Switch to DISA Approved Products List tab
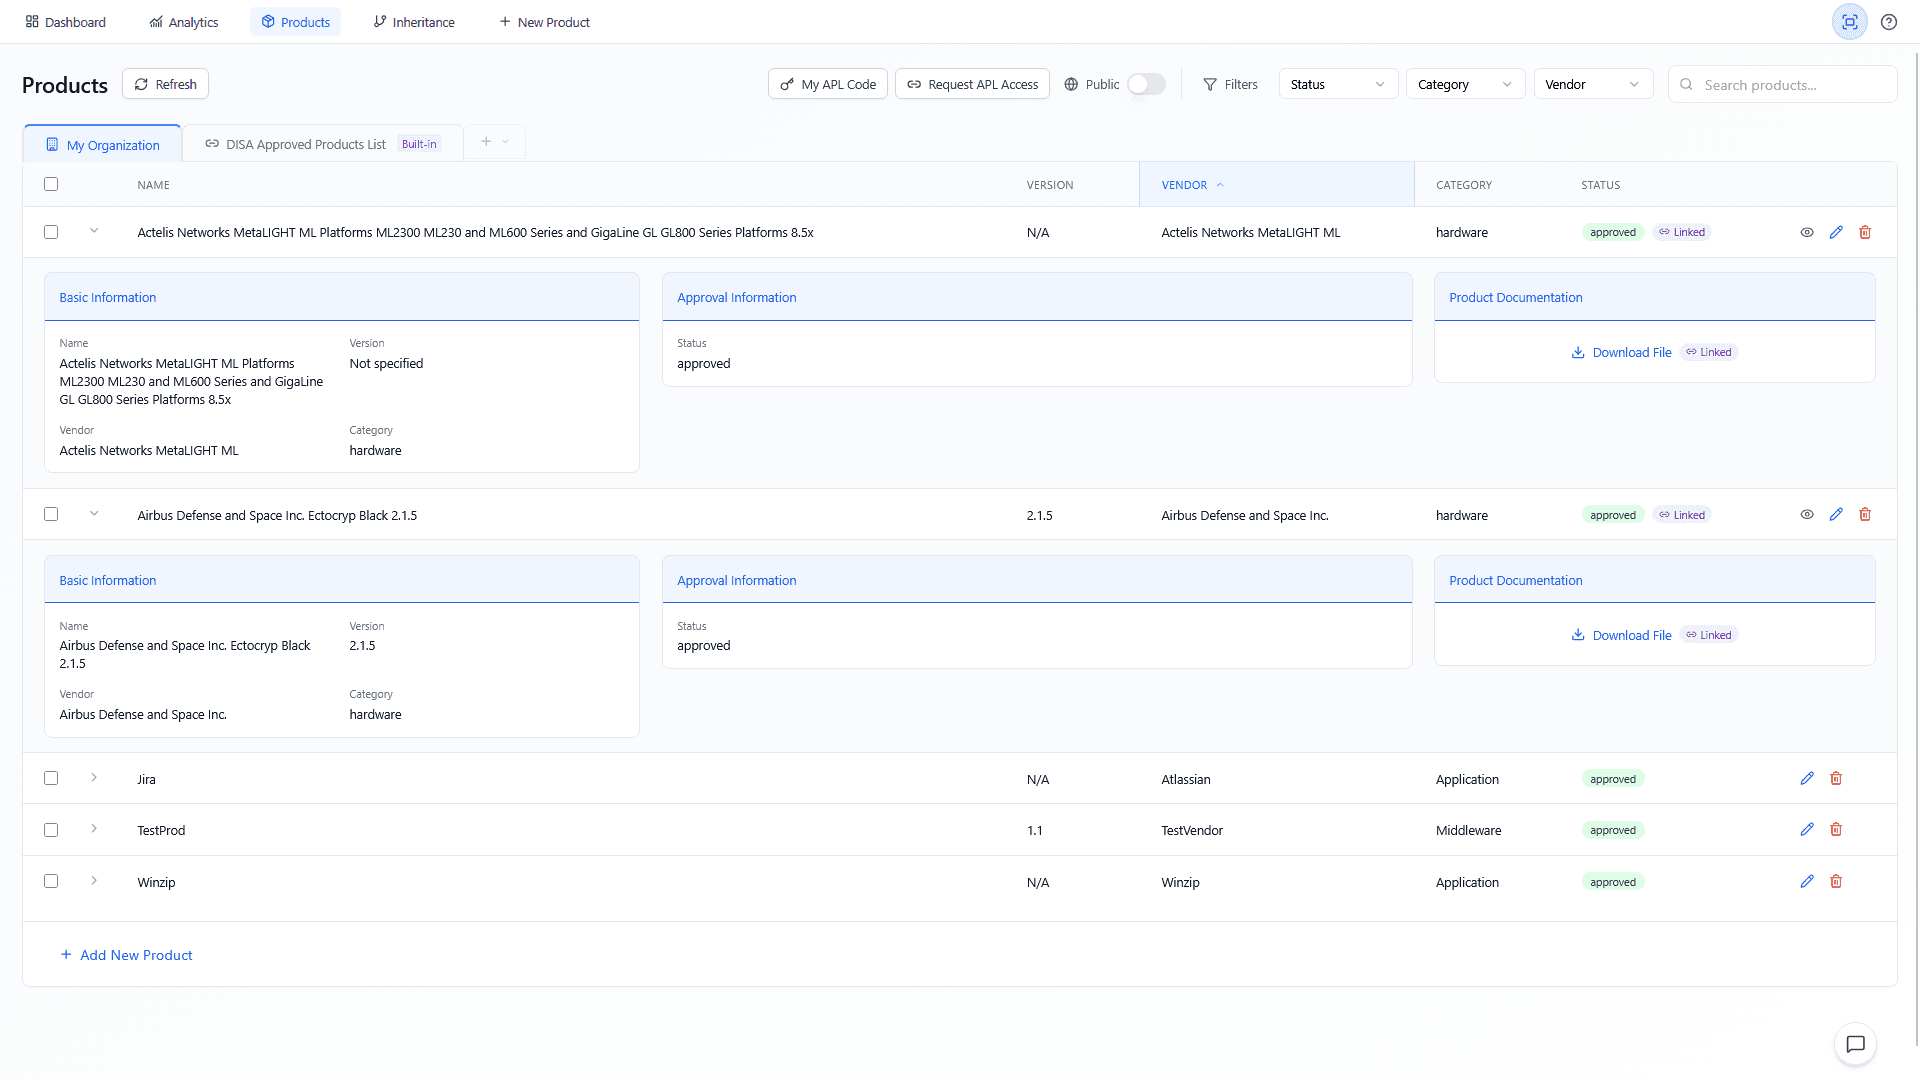Image resolution: width=1920 pixels, height=1080 pixels. click(305, 145)
